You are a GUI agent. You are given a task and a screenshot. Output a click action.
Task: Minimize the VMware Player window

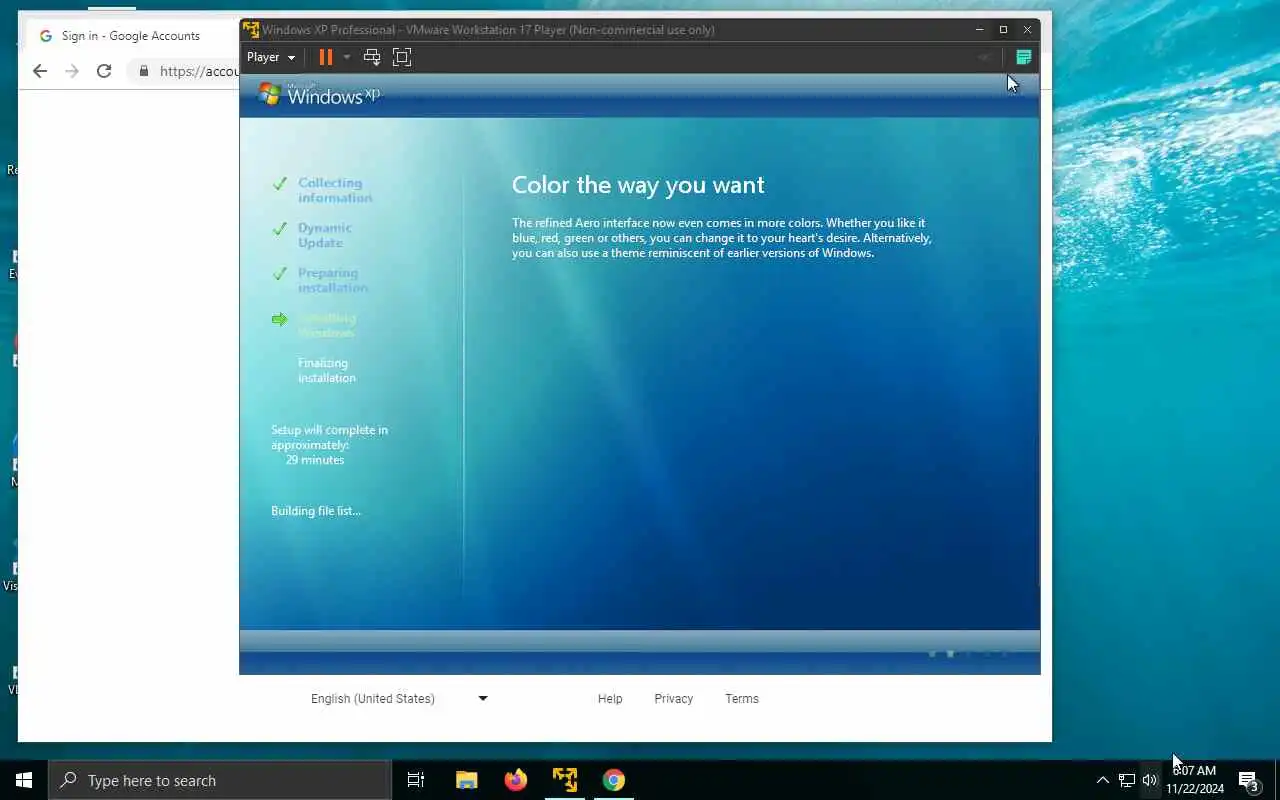tap(979, 29)
